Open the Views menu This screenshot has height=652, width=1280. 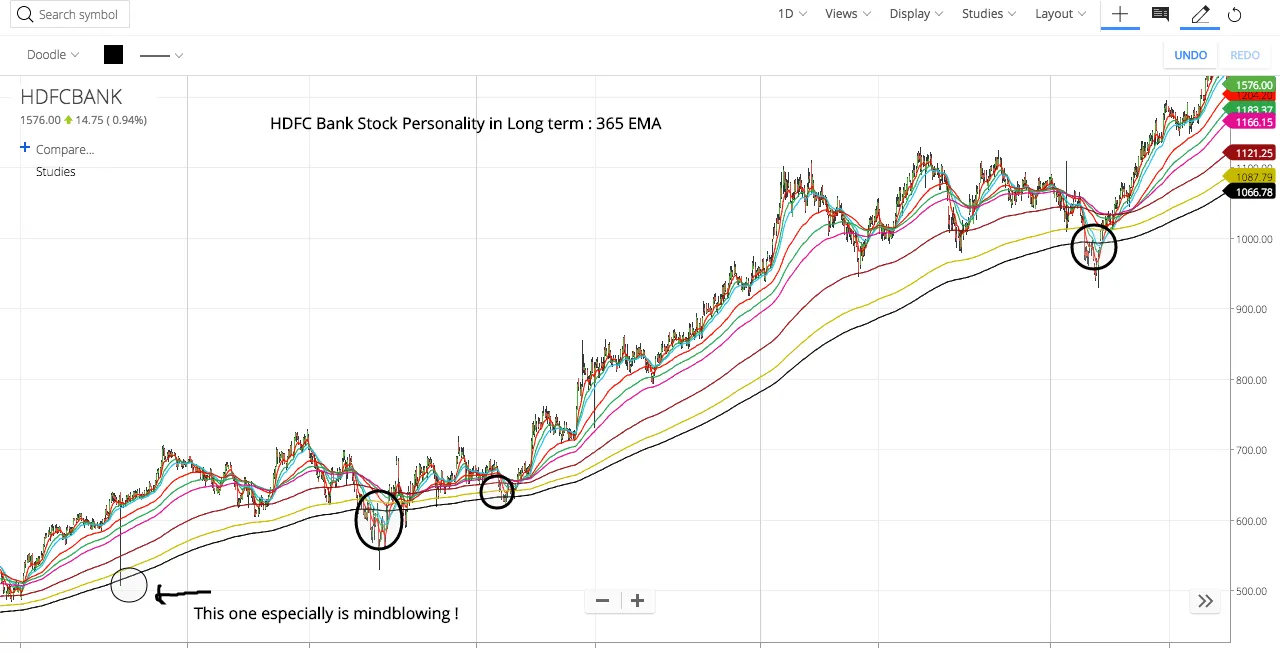pyautogui.click(x=846, y=13)
